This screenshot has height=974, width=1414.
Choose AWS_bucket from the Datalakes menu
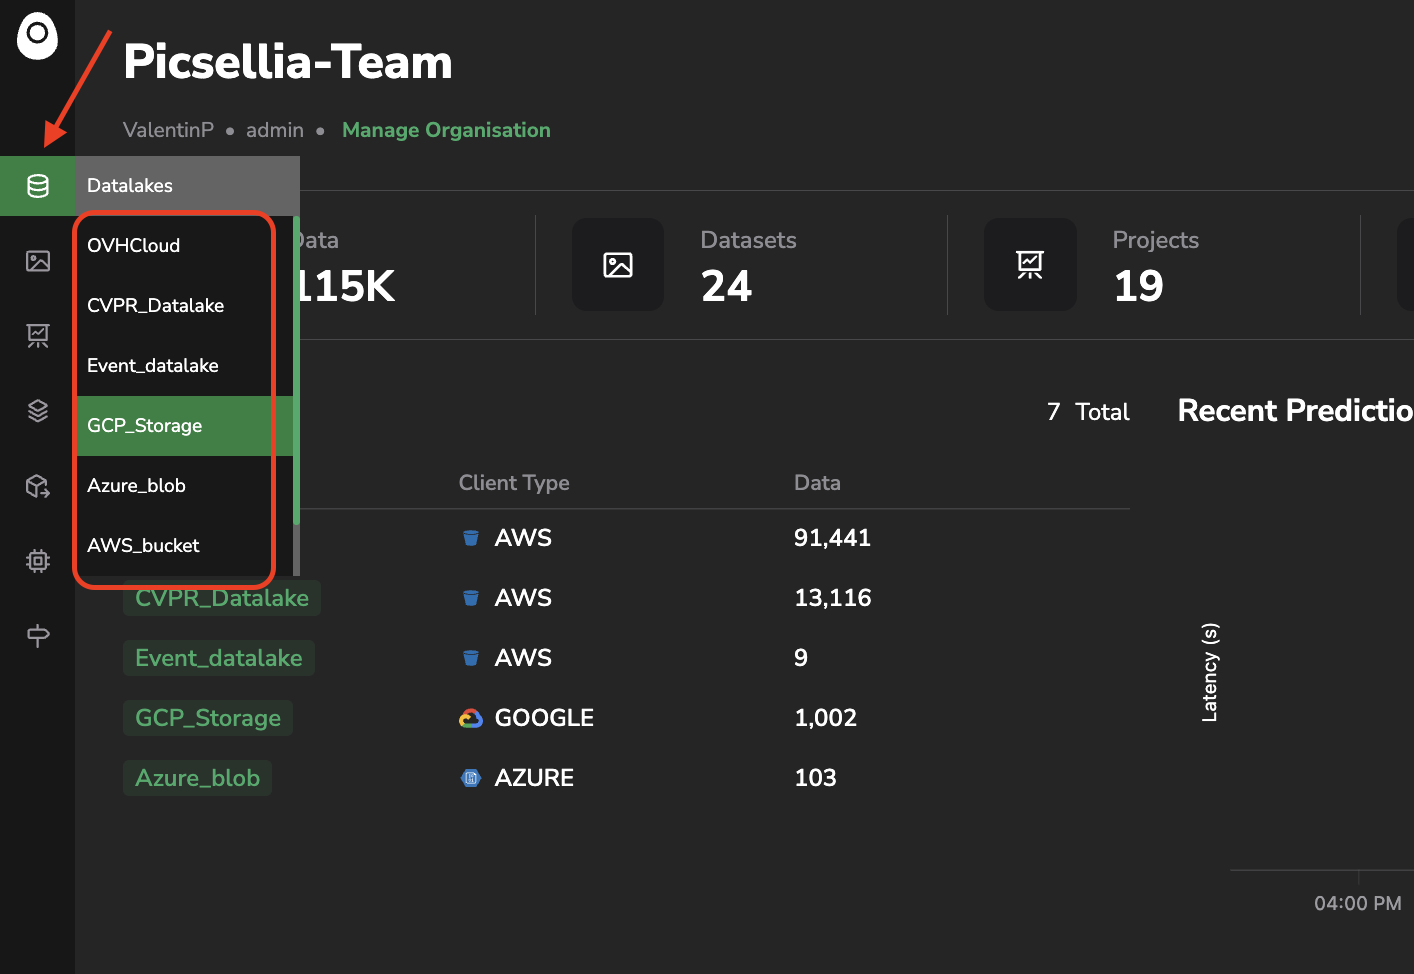click(185, 546)
